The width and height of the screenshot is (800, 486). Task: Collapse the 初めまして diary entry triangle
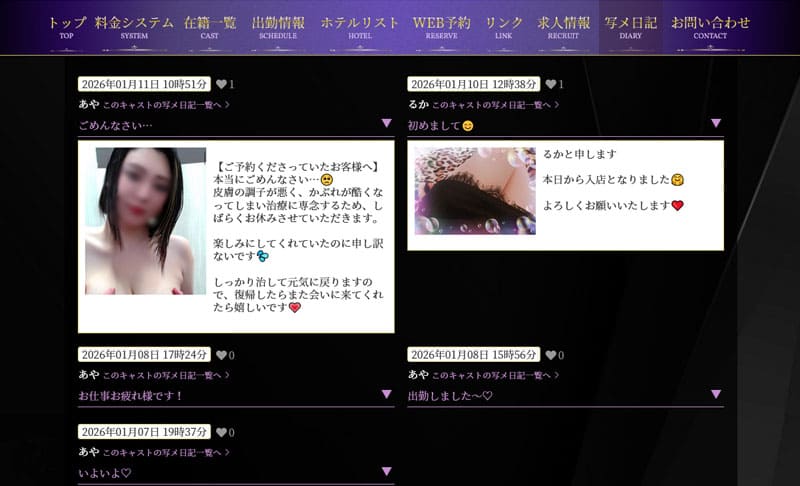(716, 123)
